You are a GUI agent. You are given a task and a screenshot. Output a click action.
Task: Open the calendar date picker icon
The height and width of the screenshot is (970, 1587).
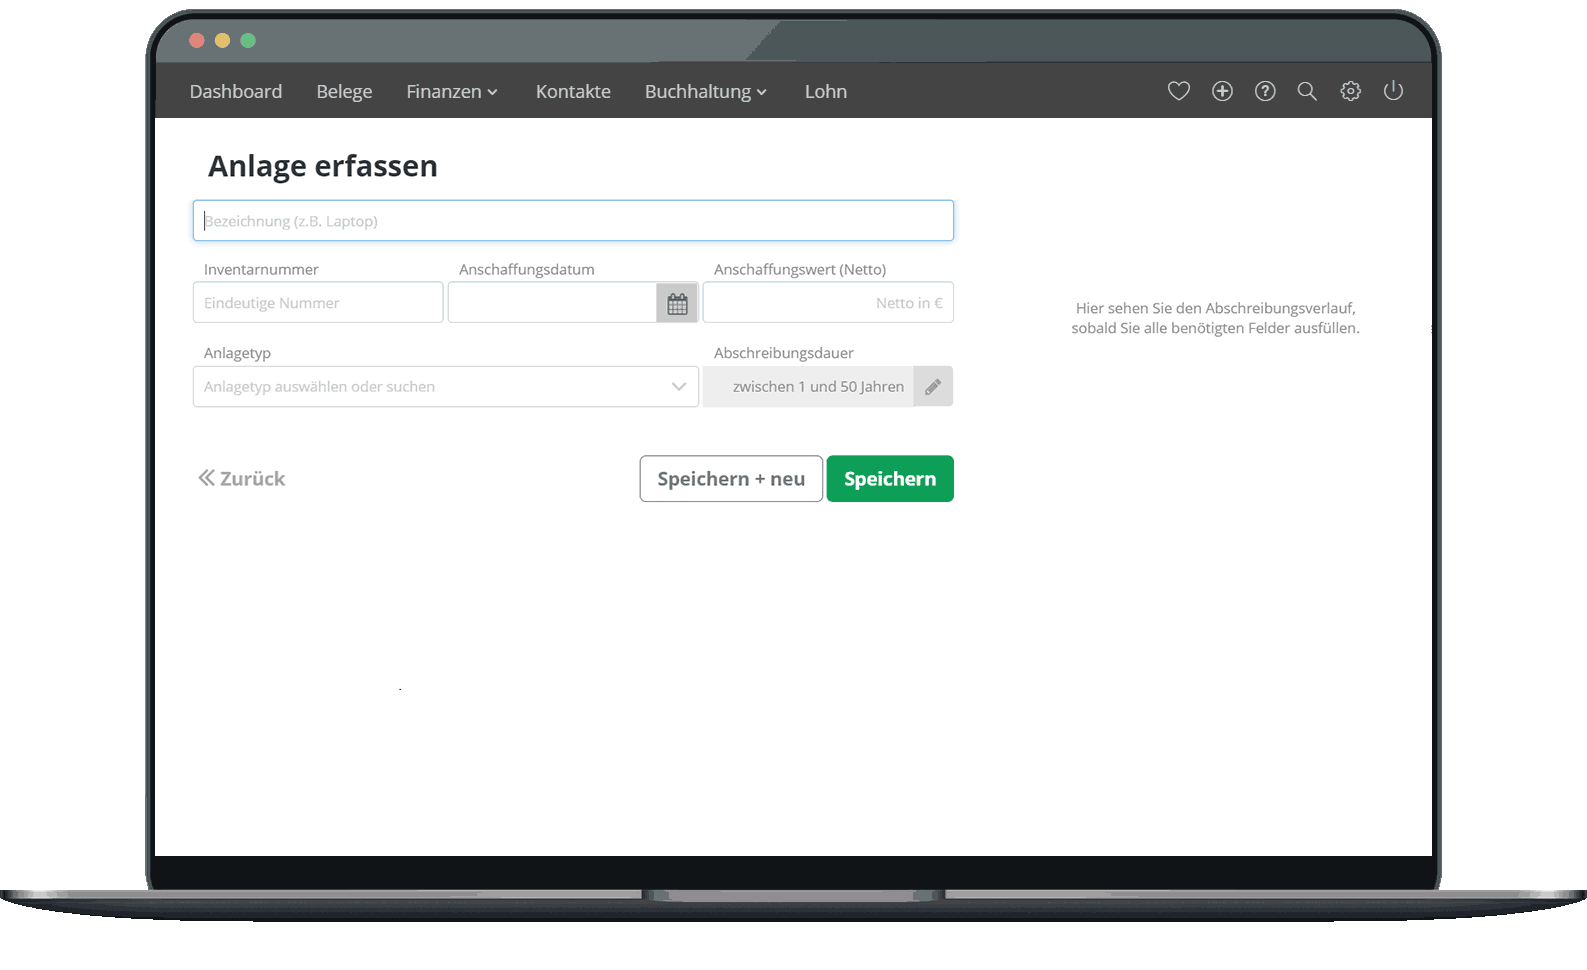[x=677, y=303]
